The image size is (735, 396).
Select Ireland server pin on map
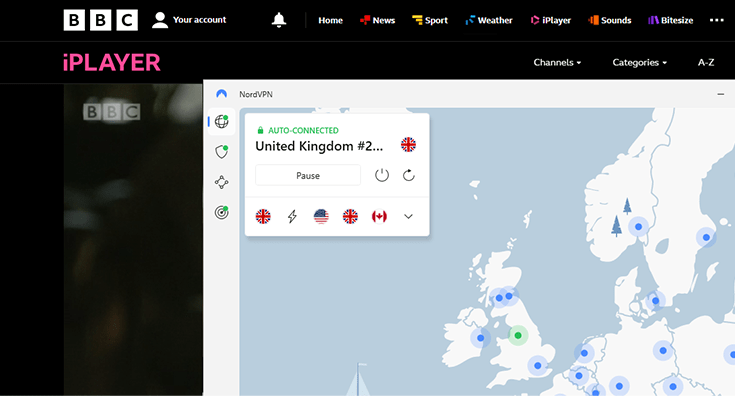click(480, 338)
